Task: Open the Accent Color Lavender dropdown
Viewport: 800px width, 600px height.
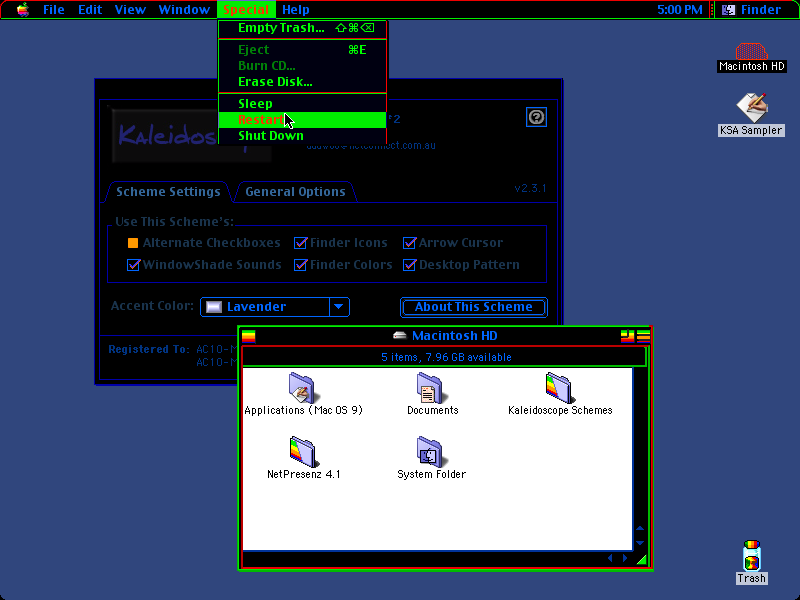Action: (274, 307)
